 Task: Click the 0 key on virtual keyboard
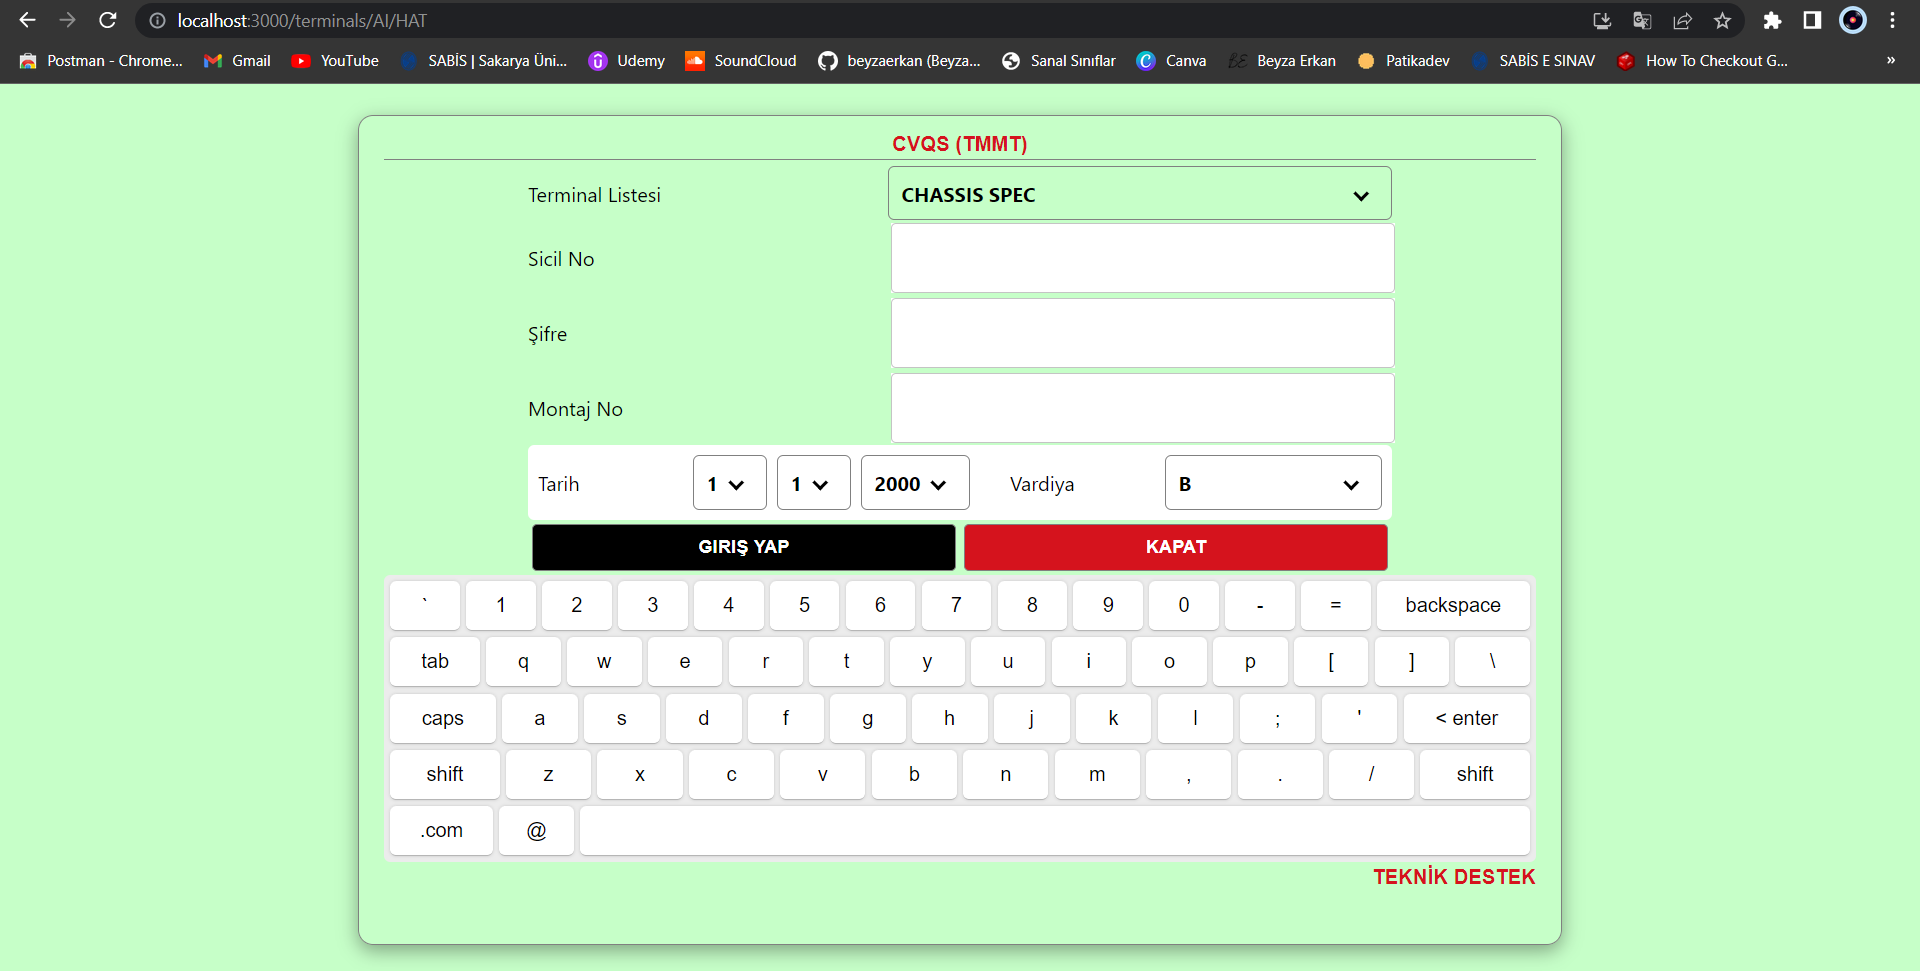pyautogui.click(x=1184, y=605)
